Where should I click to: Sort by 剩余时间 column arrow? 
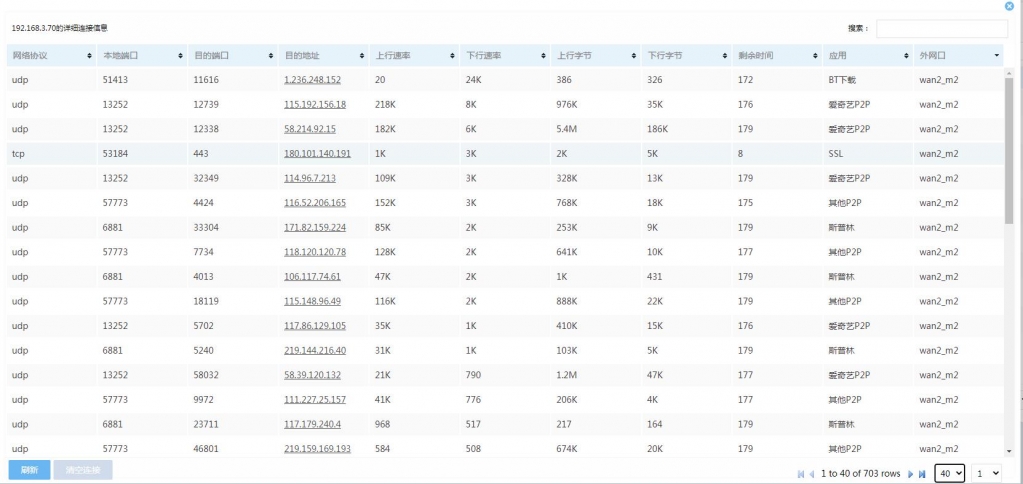pyautogui.click(x=815, y=56)
